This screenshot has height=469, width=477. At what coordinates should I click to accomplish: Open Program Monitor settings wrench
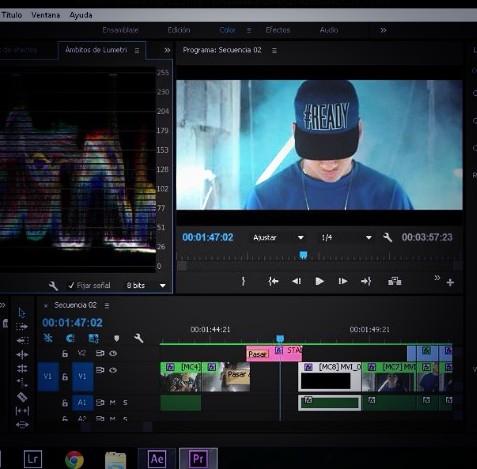coord(387,237)
